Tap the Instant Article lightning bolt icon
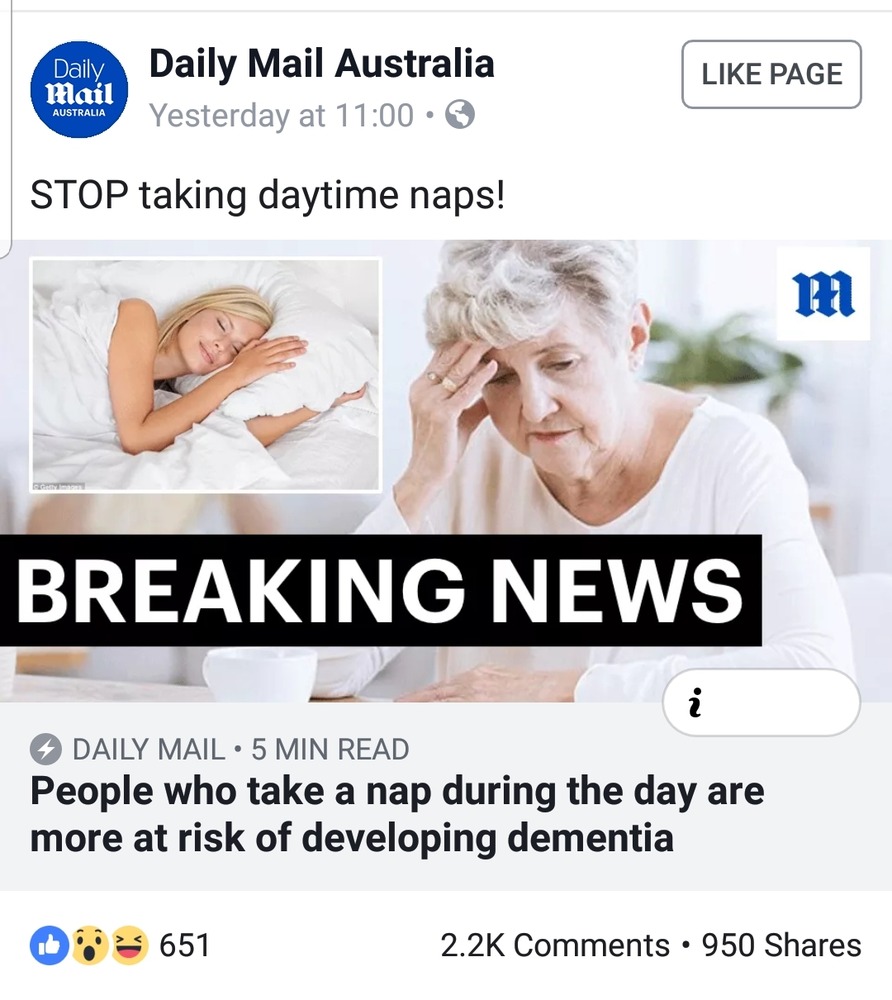 tap(45, 749)
